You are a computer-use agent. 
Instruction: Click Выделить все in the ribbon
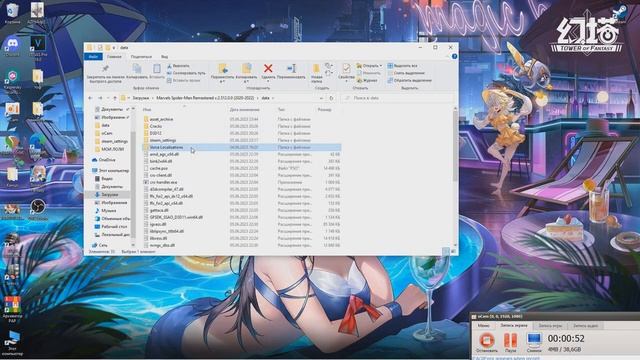pos(402,66)
